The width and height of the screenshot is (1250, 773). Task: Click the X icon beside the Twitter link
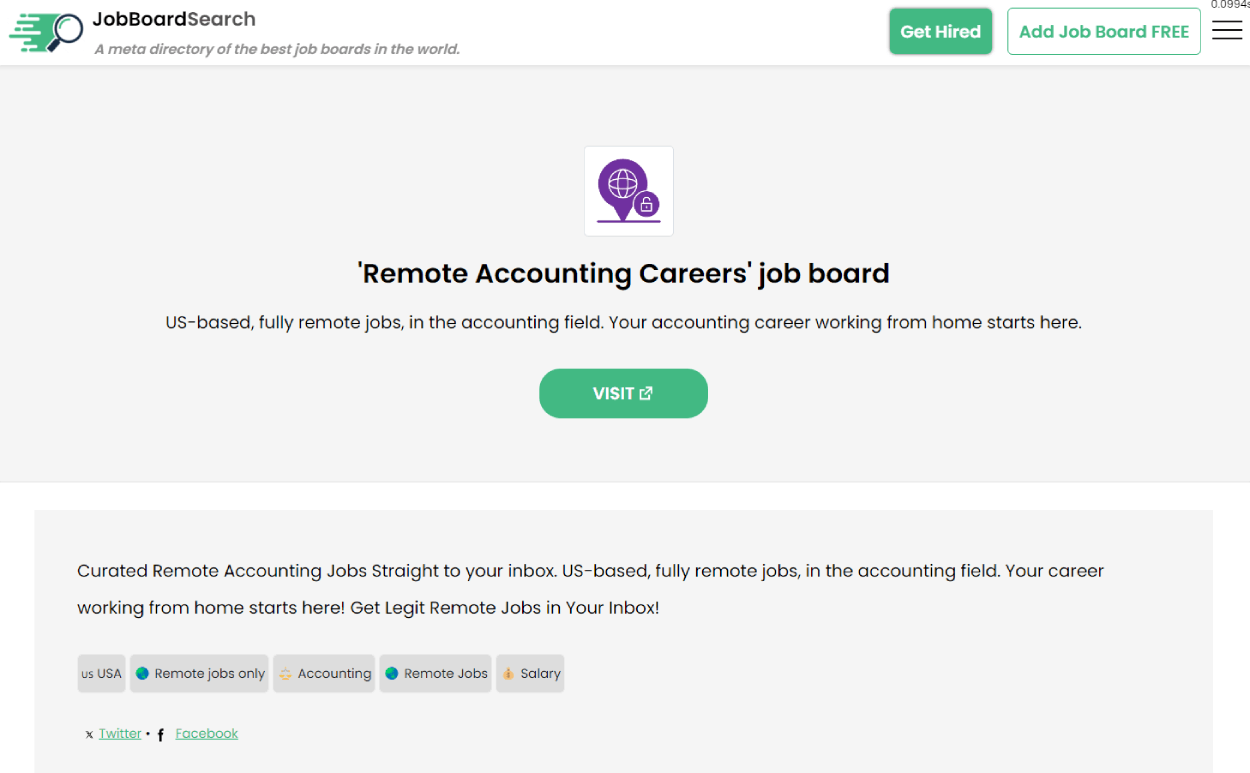[88, 733]
